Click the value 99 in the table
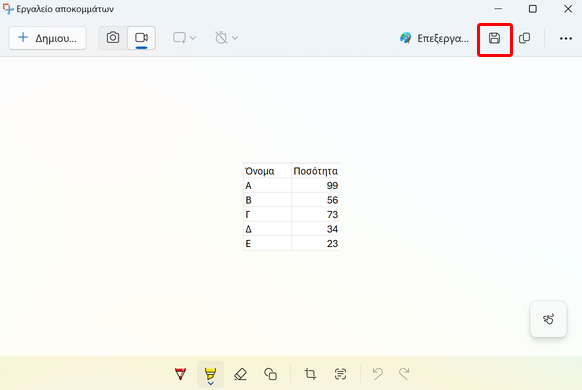Screen dimensions: 582x390 pos(332,186)
